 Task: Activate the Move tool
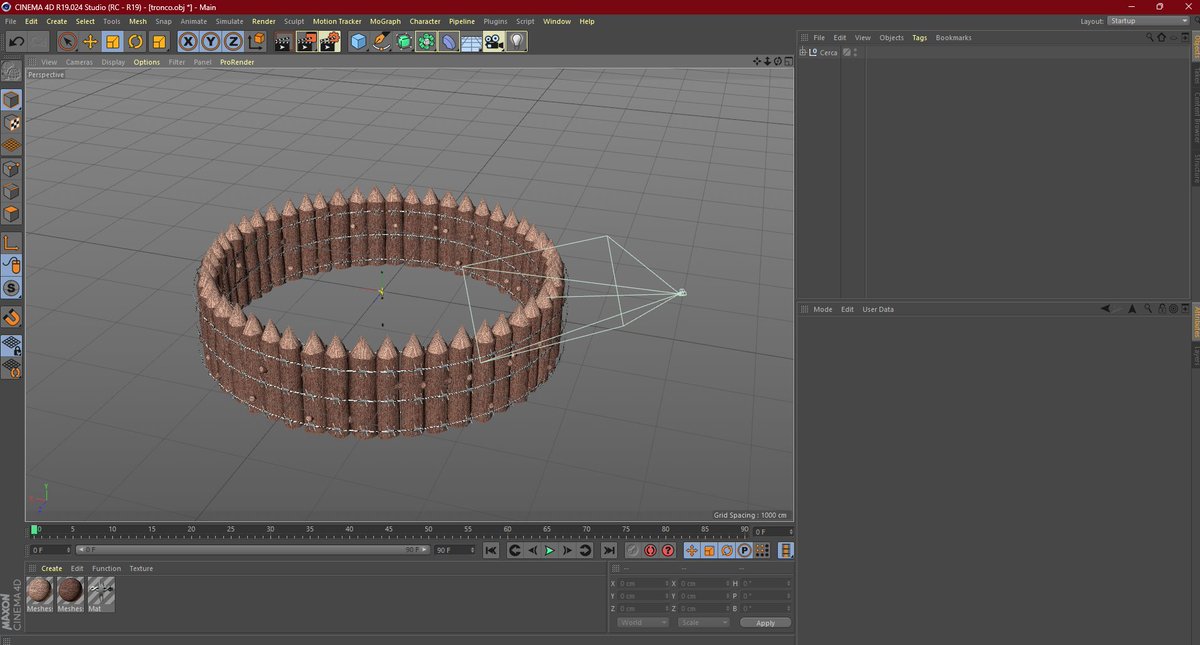[90, 42]
